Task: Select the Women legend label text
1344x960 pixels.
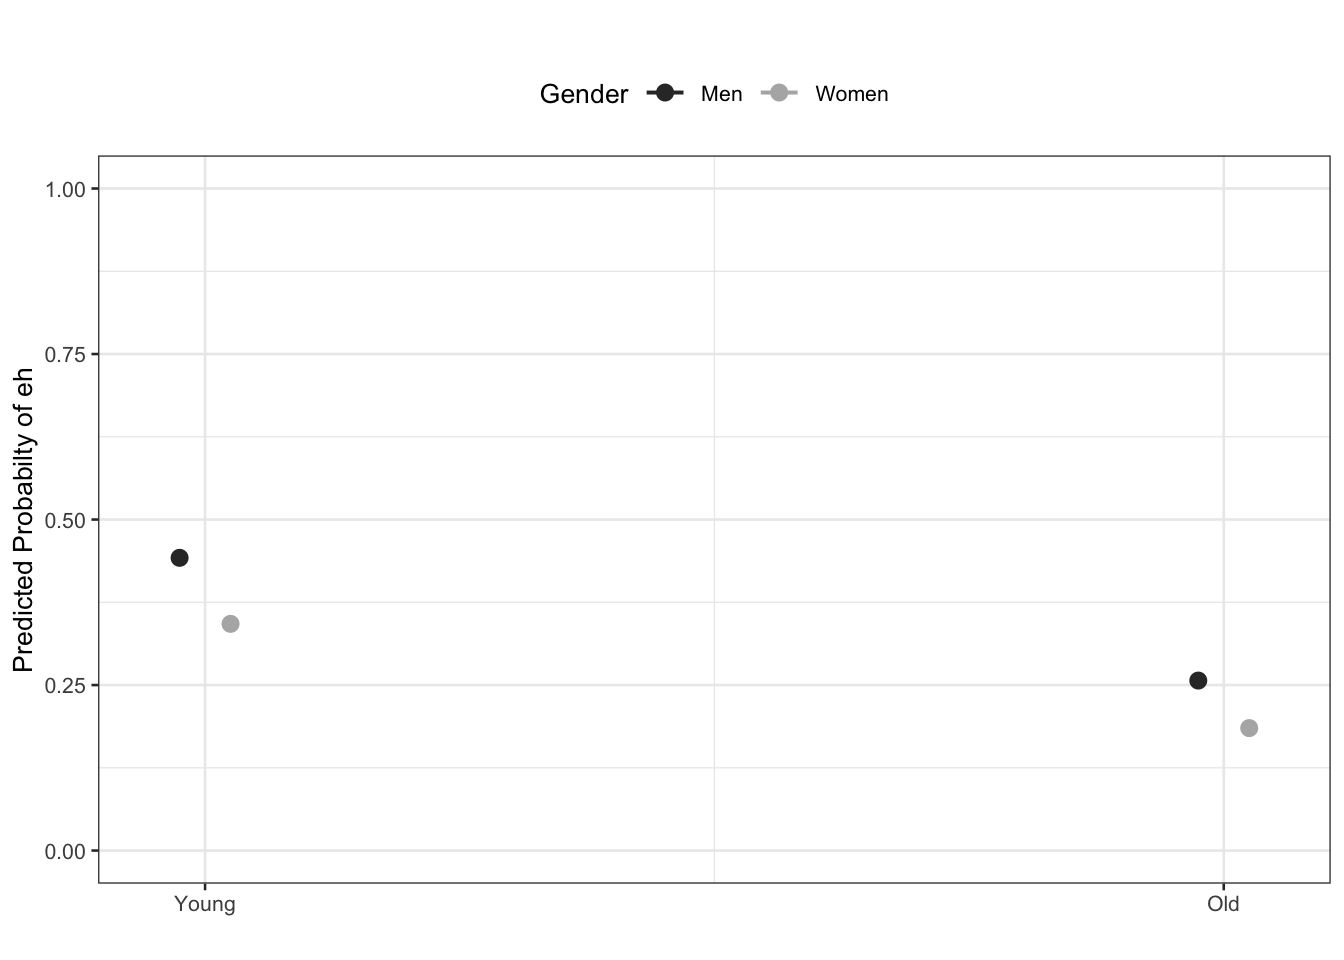Action: point(851,94)
